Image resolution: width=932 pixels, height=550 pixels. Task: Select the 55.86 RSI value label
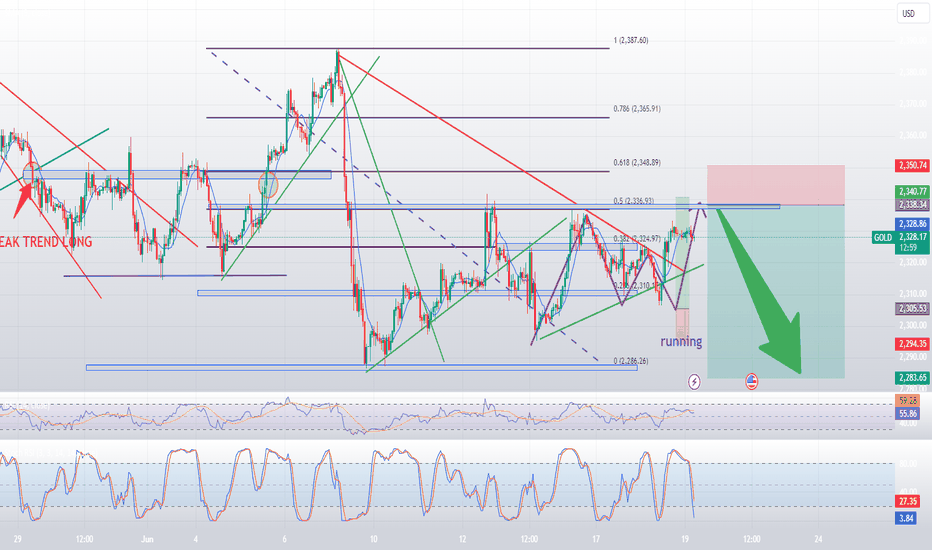pos(907,413)
